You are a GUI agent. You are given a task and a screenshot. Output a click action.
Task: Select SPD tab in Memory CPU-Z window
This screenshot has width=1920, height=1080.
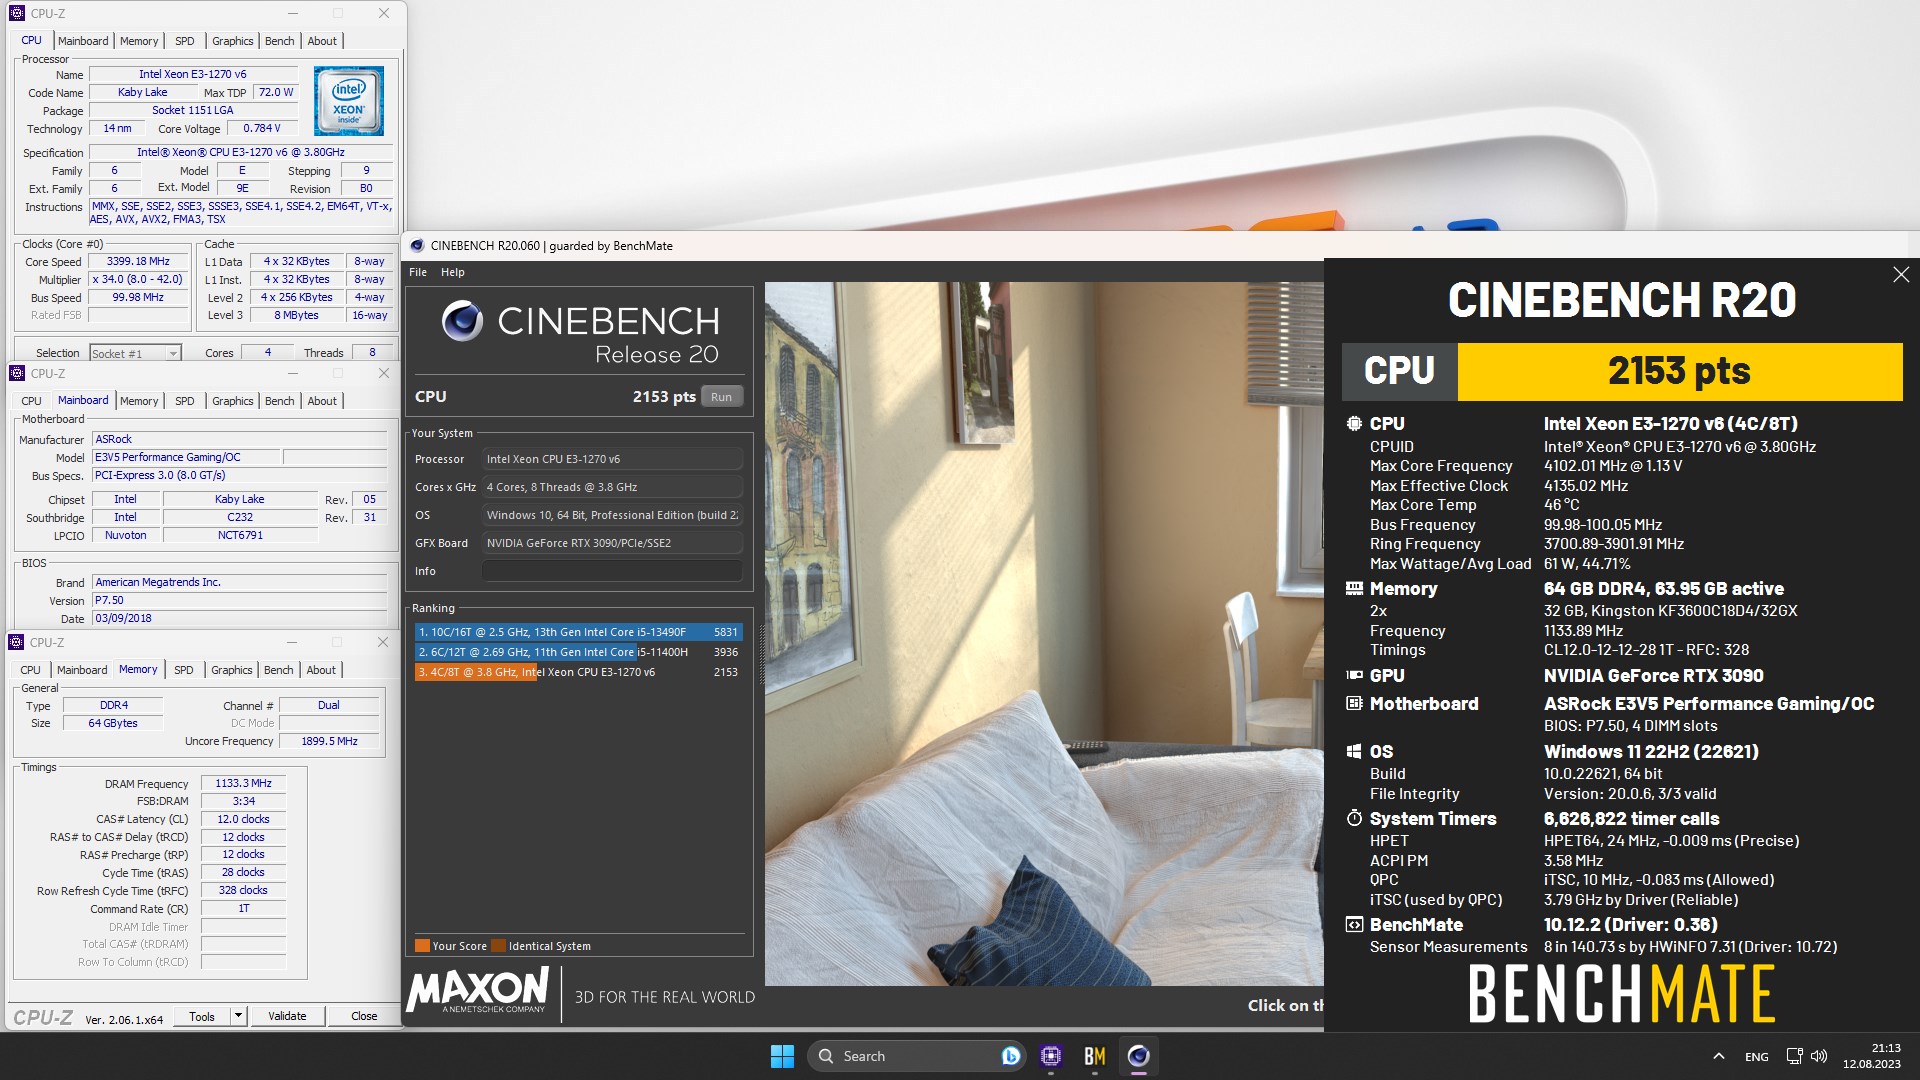click(184, 670)
